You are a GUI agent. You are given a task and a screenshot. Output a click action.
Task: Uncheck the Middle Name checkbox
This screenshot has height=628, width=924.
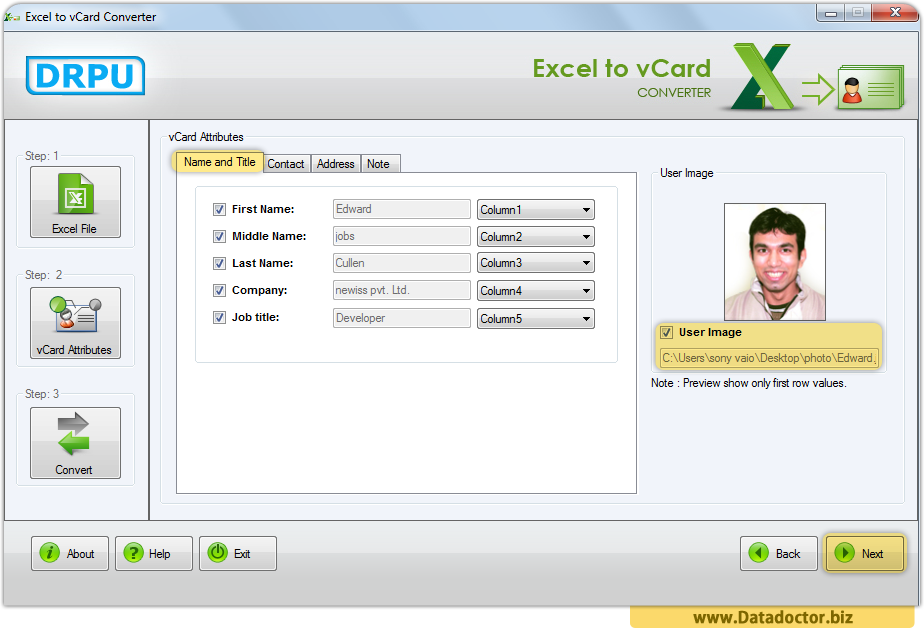pyautogui.click(x=219, y=236)
